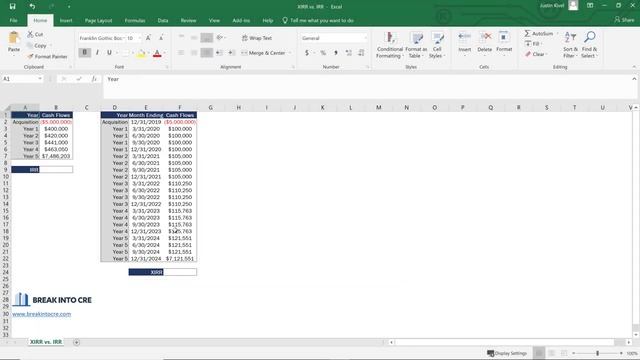The width and height of the screenshot is (640, 360).
Task: Open the Find & Select menu
Action: pos(589,45)
